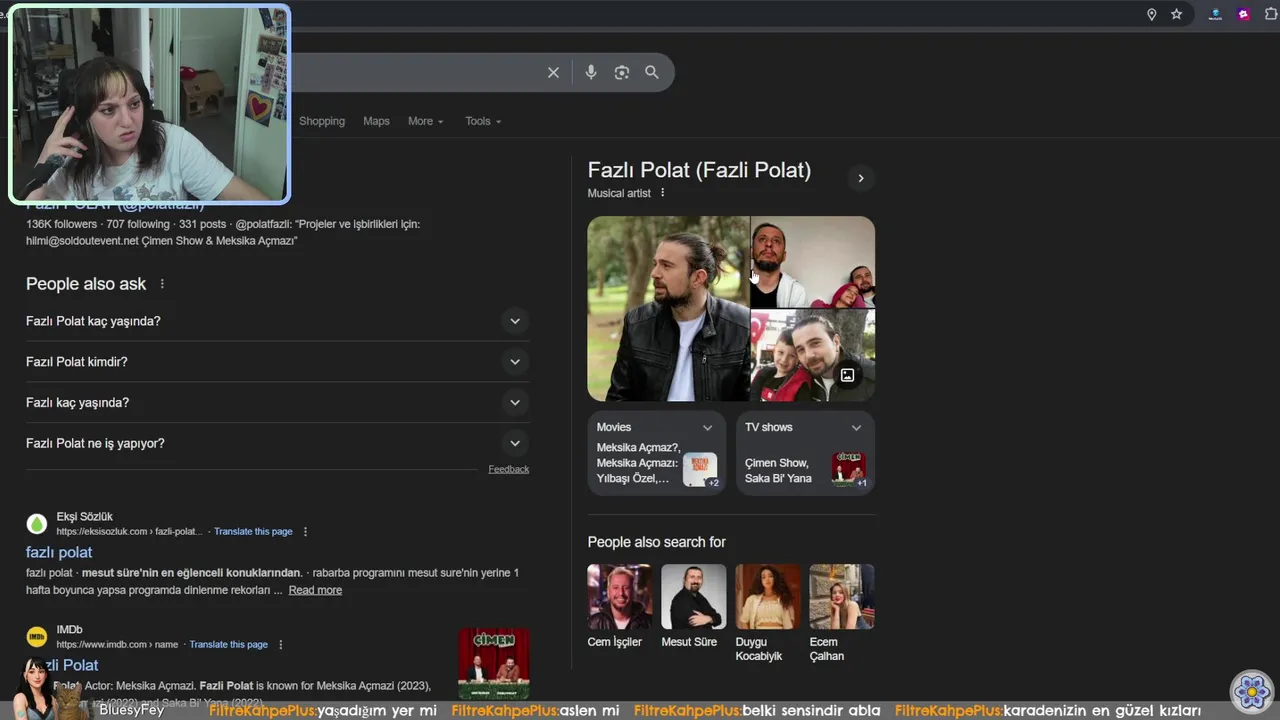Open three-dot menu of IMDb result
Image resolution: width=1280 pixels, height=720 pixels.
click(x=280, y=645)
